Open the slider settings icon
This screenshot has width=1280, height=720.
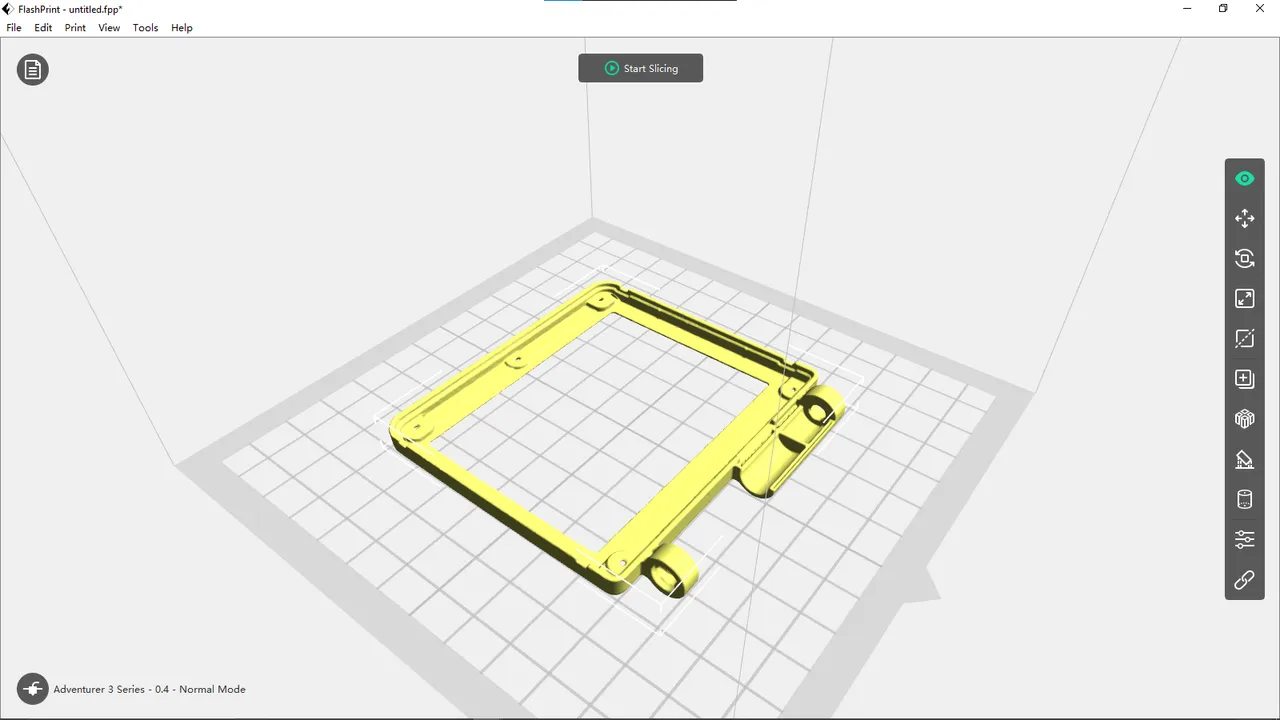[1244, 540]
